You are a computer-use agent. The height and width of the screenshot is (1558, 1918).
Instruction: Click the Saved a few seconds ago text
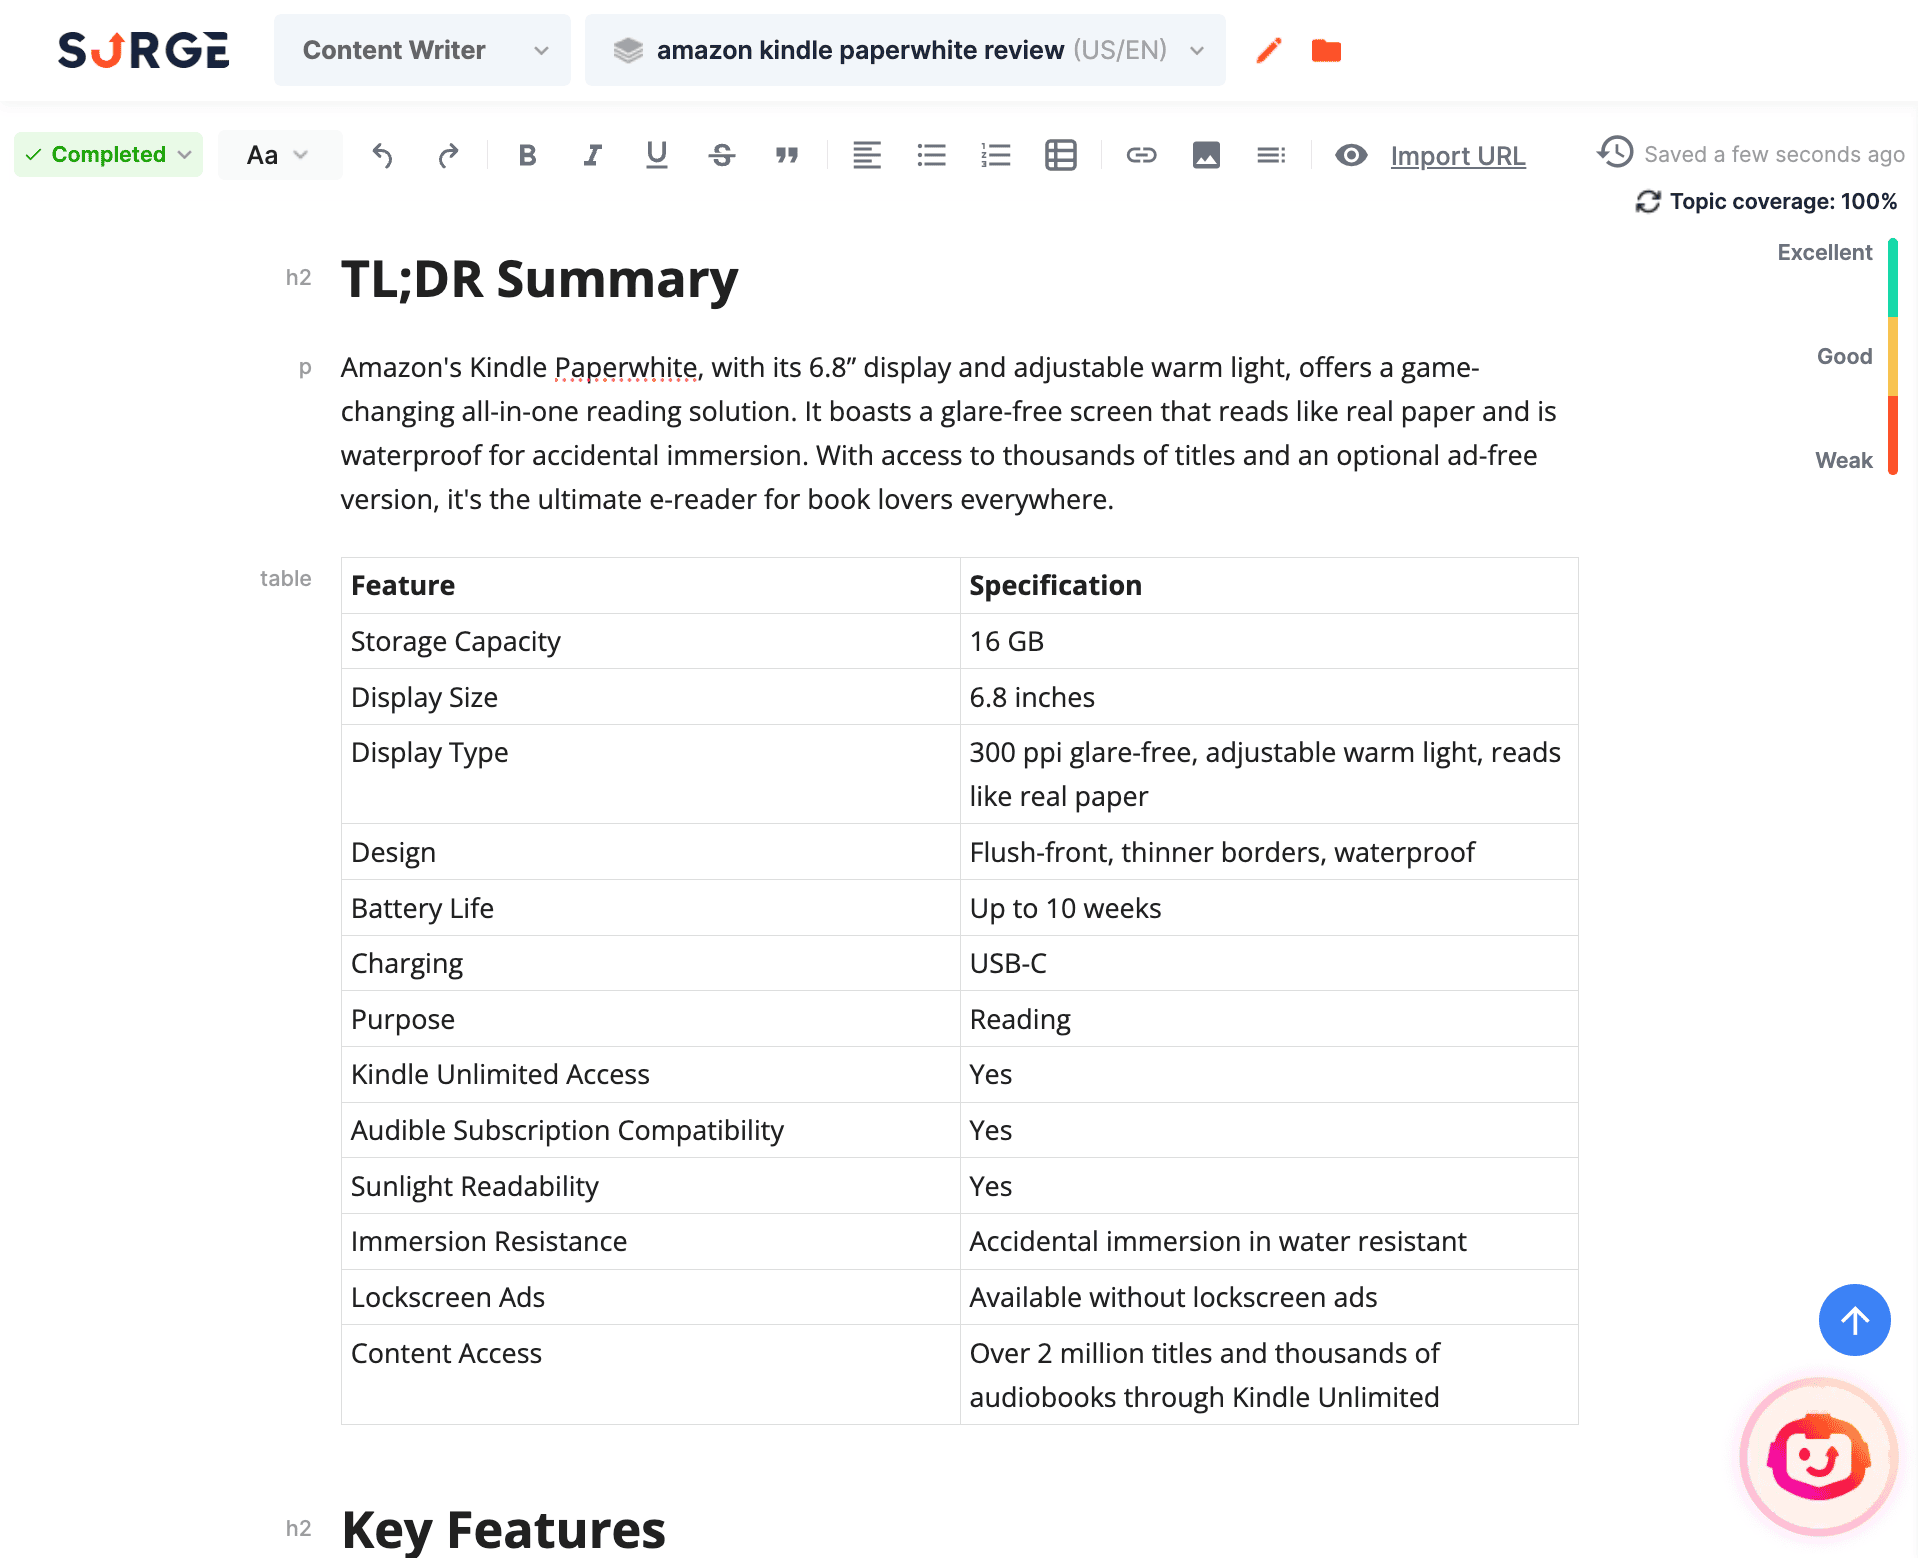click(x=1774, y=155)
